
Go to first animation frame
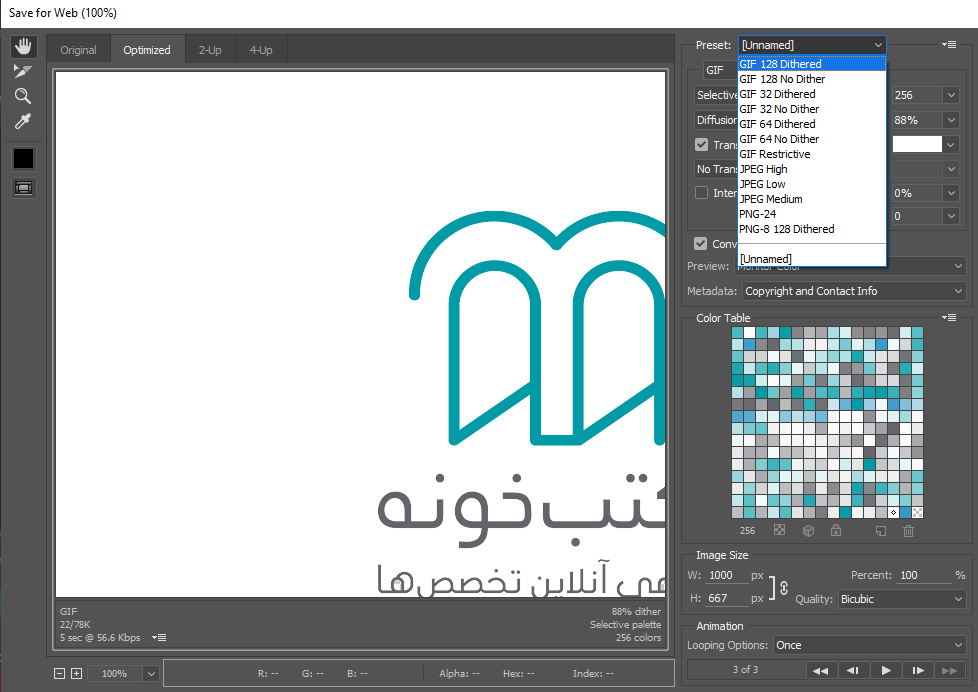tap(820, 670)
